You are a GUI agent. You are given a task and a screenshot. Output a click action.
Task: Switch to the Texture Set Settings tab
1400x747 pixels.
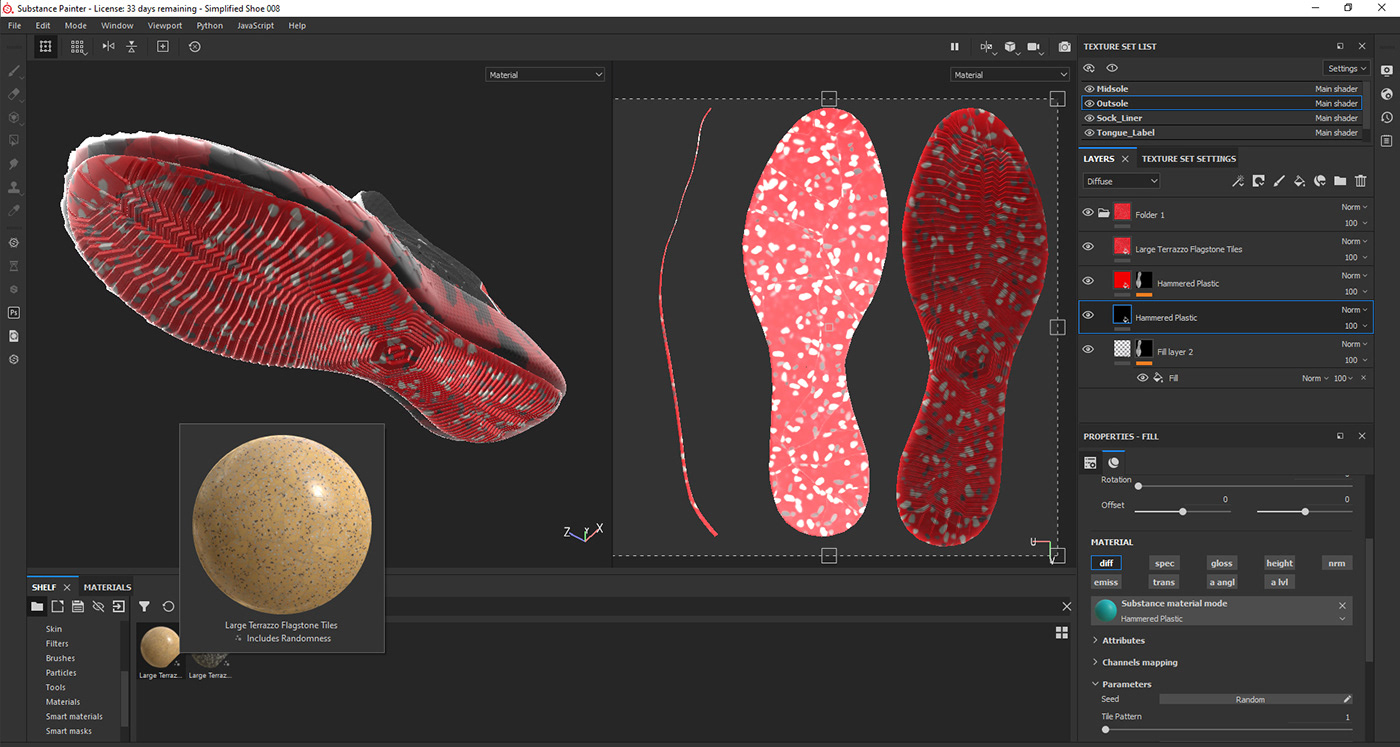coord(1189,158)
